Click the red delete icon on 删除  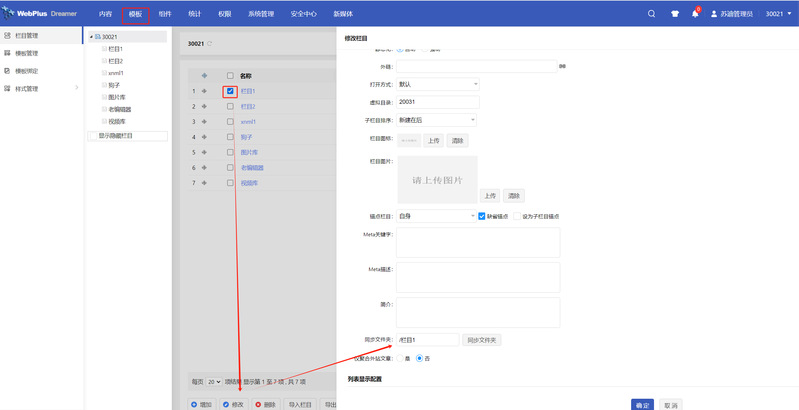click(258, 404)
